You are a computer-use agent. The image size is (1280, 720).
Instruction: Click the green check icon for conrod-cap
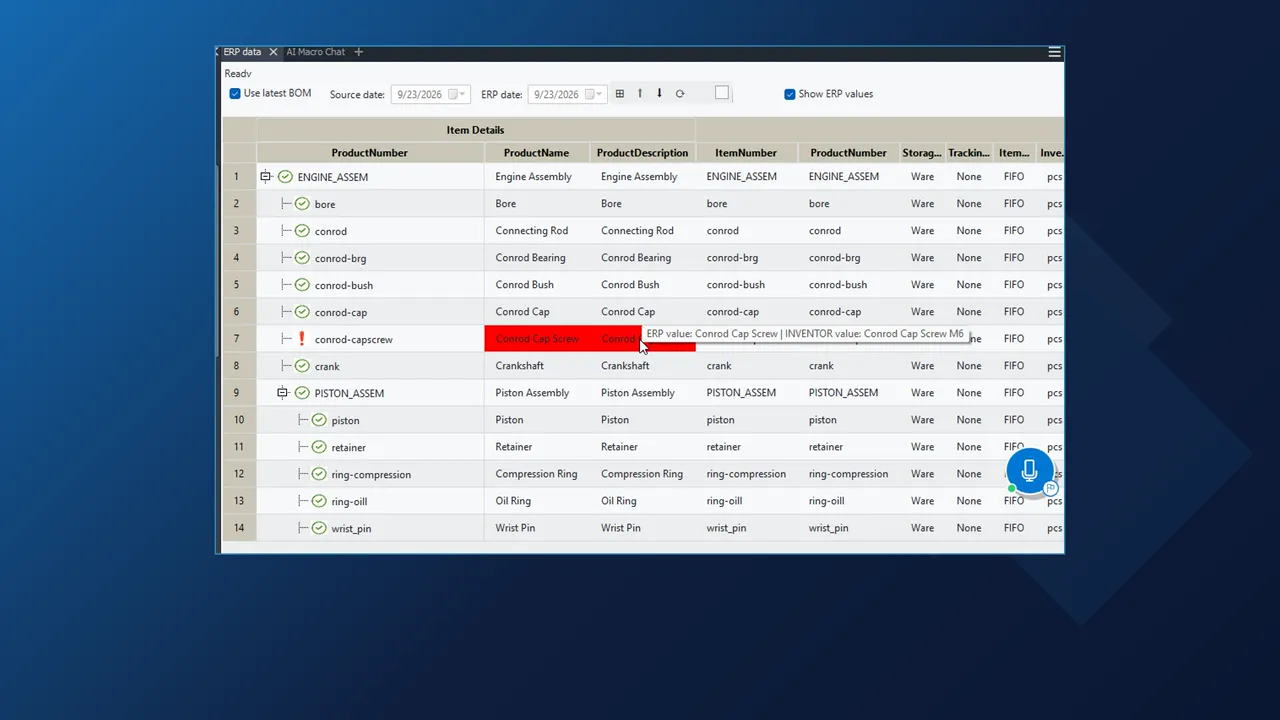point(302,312)
